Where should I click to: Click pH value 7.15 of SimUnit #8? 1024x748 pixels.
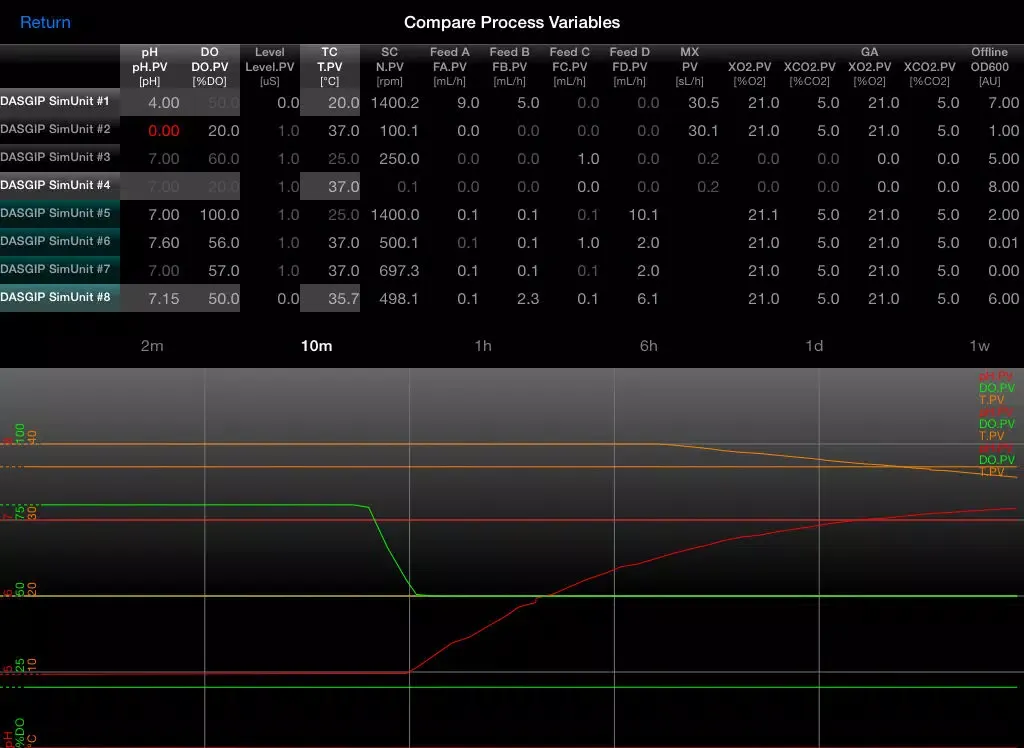click(x=164, y=299)
